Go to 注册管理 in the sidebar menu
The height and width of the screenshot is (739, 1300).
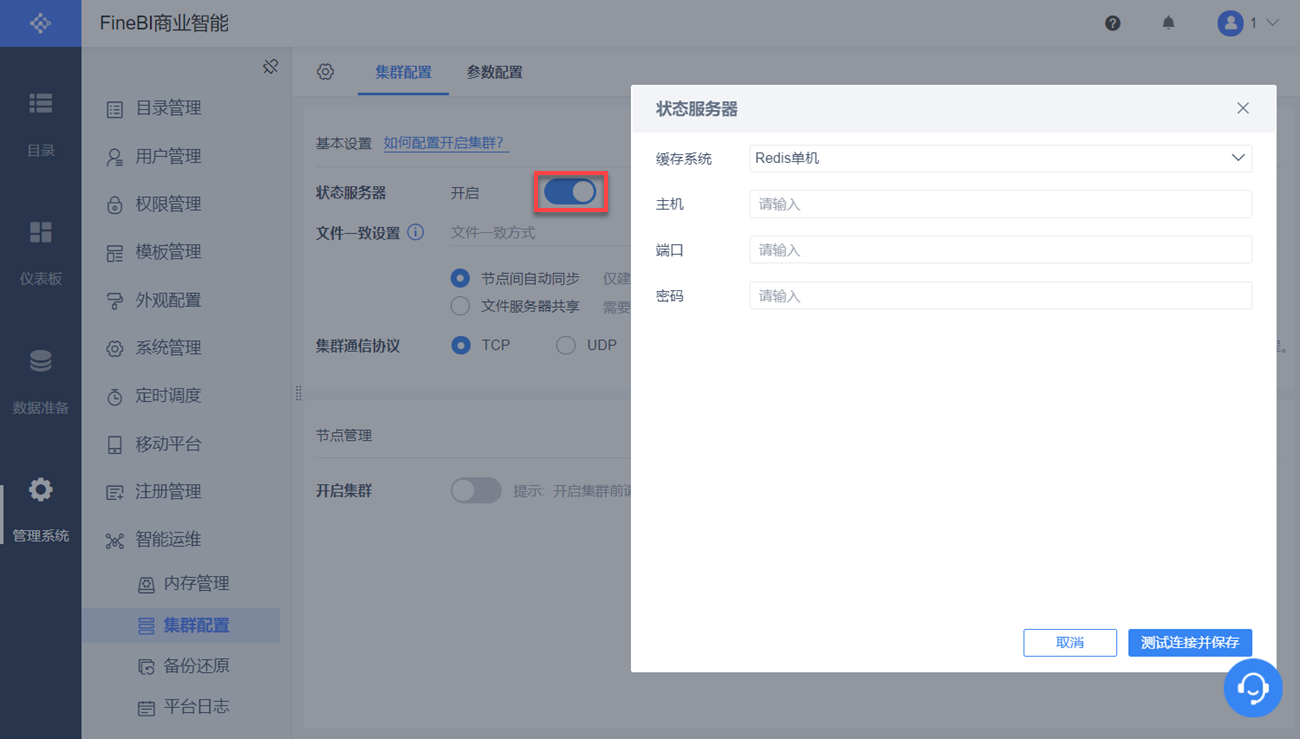pyautogui.click(x=168, y=492)
